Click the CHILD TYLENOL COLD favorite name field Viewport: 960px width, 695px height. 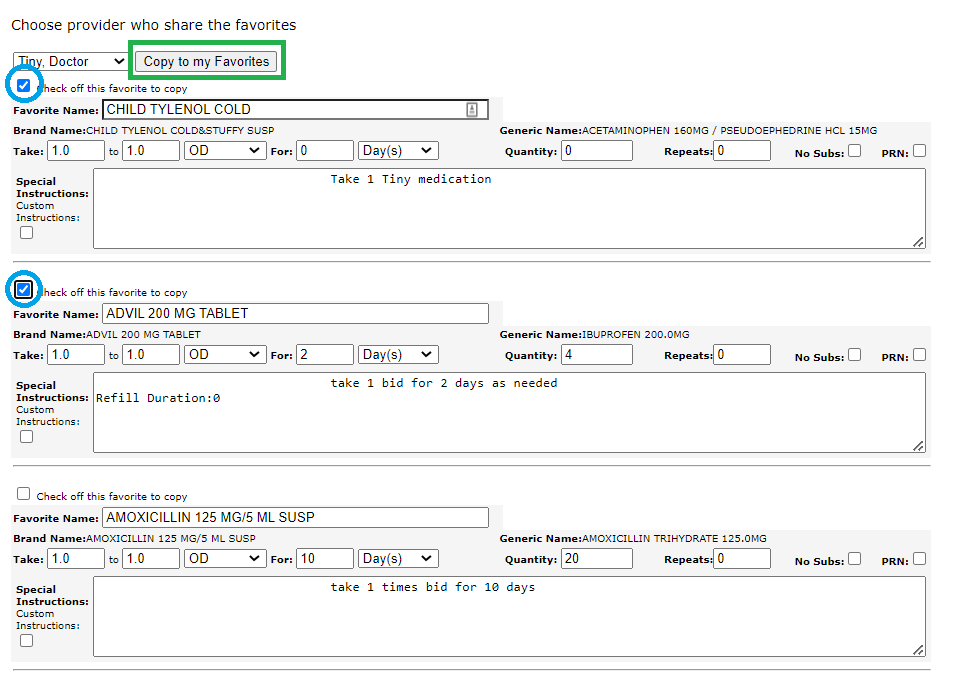295,109
